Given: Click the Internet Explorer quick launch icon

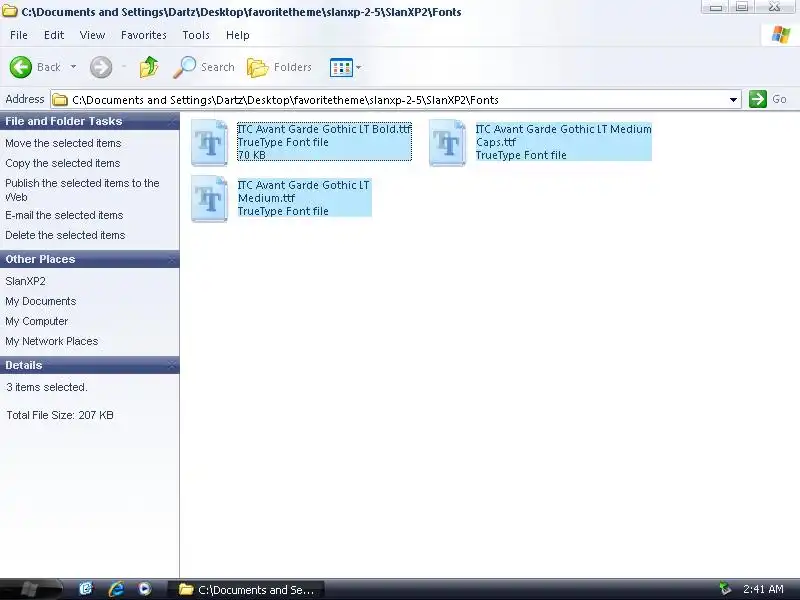Looking at the screenshot, I should tap(116, 589).
